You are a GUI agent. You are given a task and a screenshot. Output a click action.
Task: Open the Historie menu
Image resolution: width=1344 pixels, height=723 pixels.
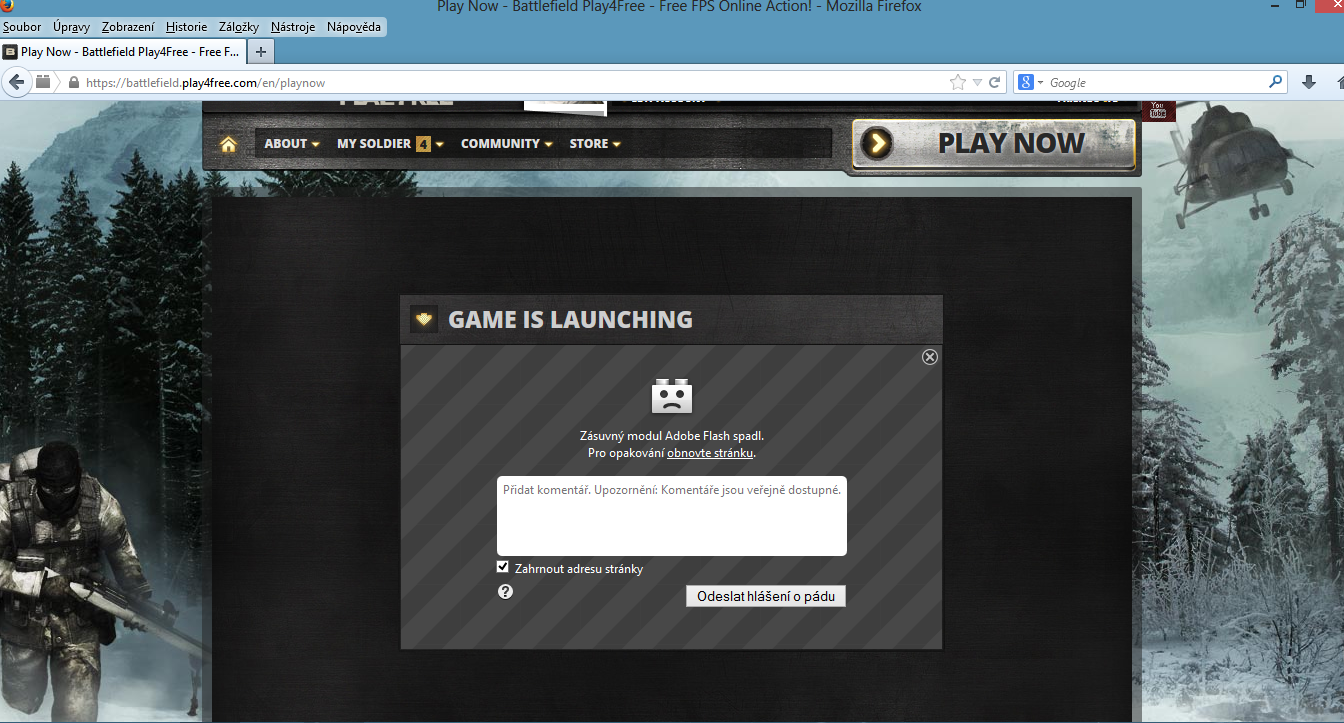pos(187,27)
